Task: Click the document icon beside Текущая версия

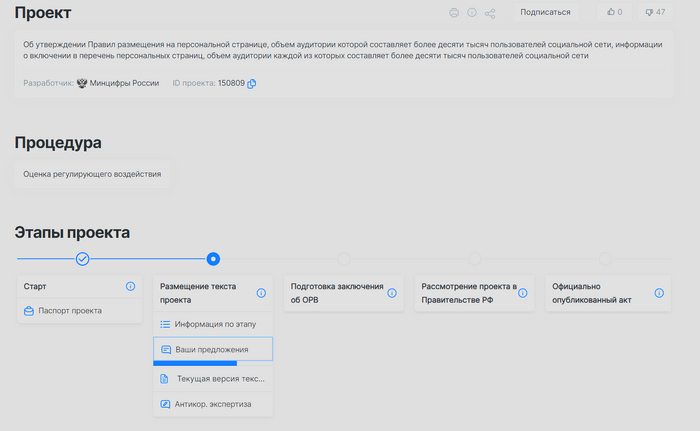Action: coord(164,379)
